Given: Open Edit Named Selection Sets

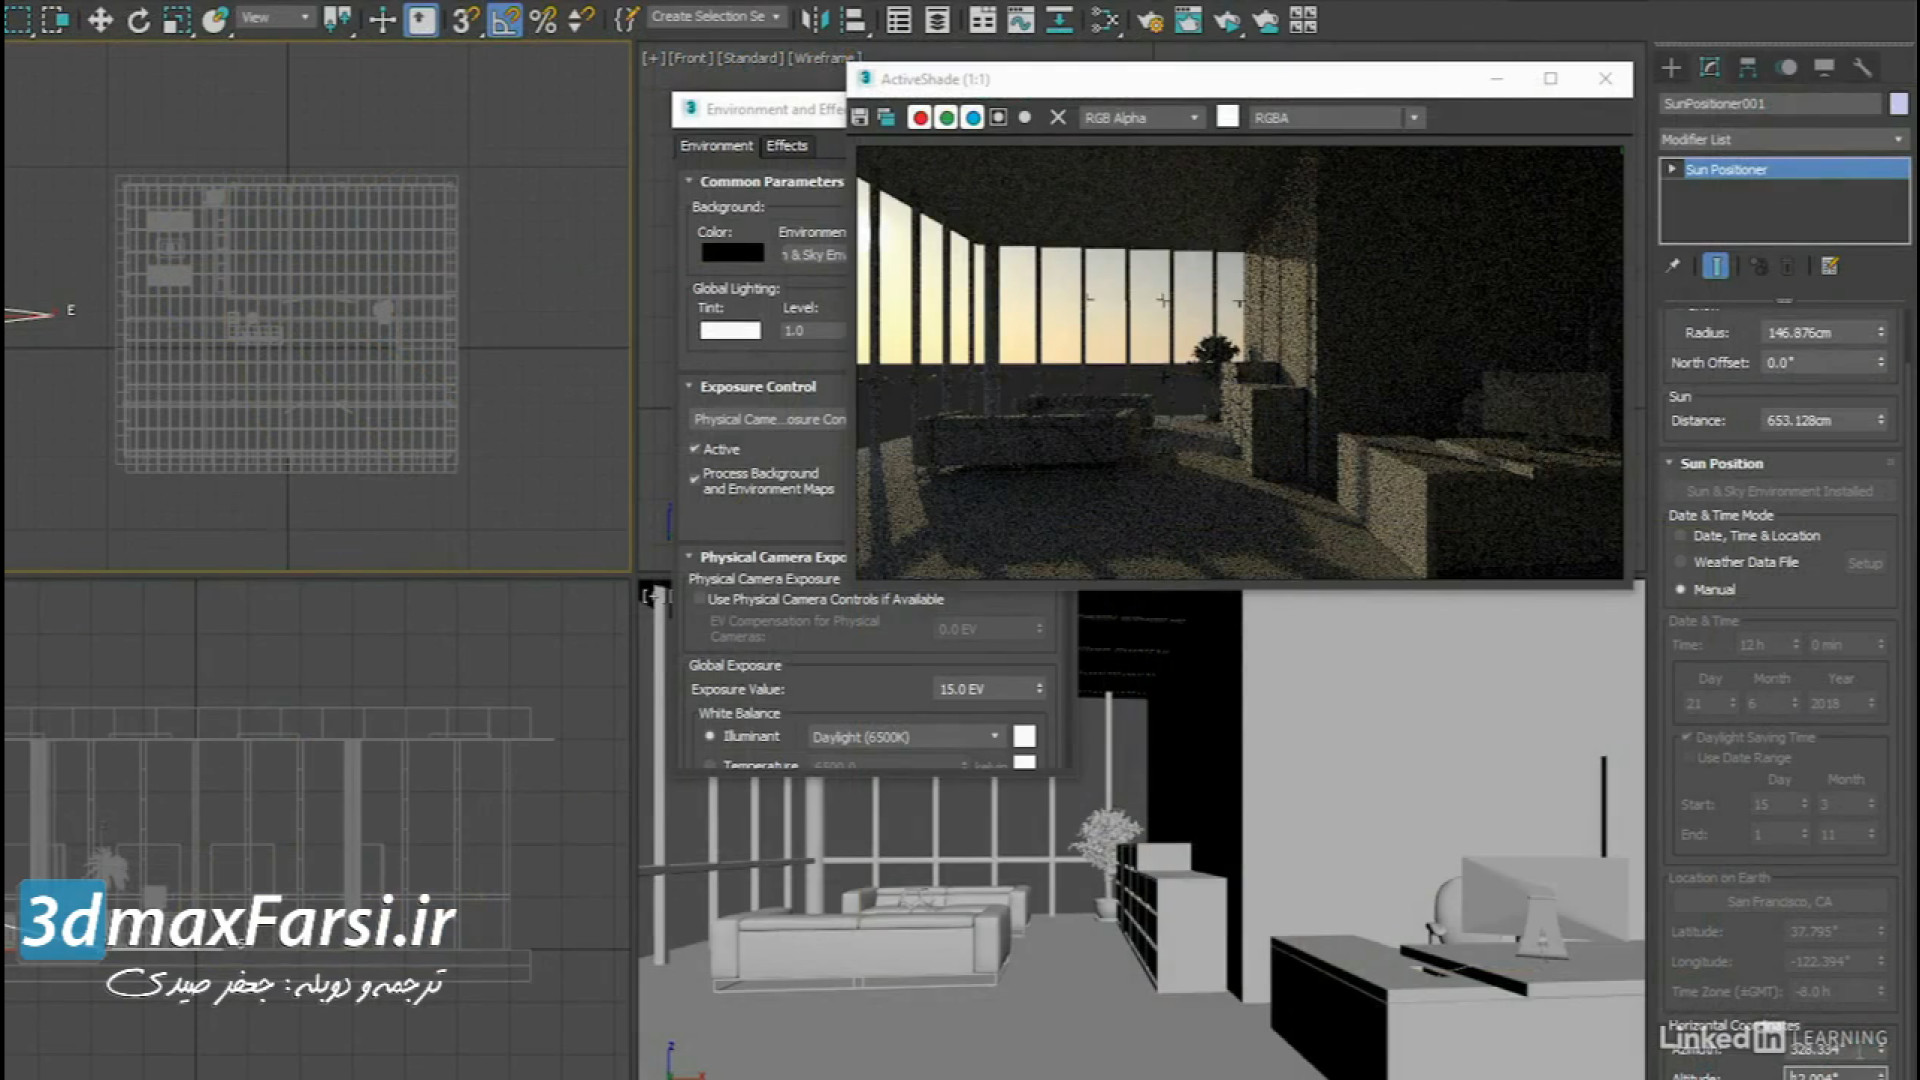Looking at the screenshot, I should [626, 19].
